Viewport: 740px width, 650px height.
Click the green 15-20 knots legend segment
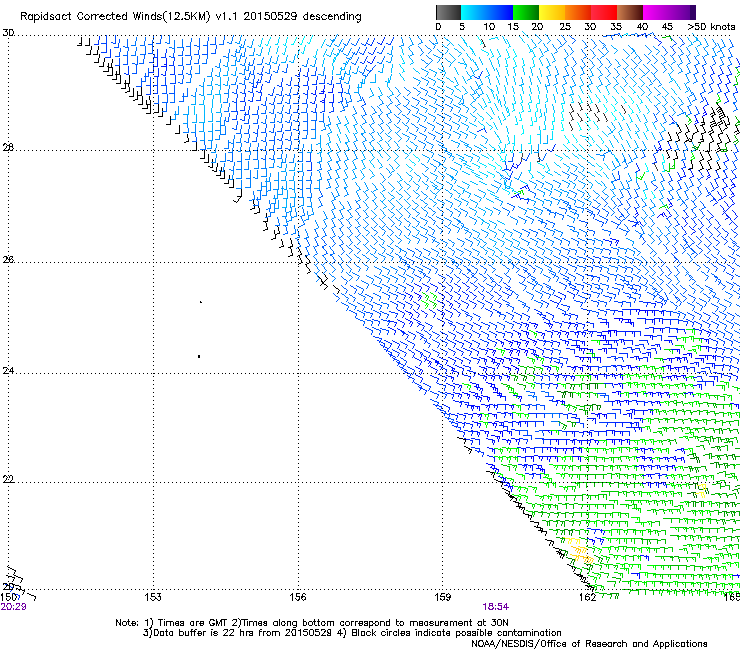click(526, 12)
